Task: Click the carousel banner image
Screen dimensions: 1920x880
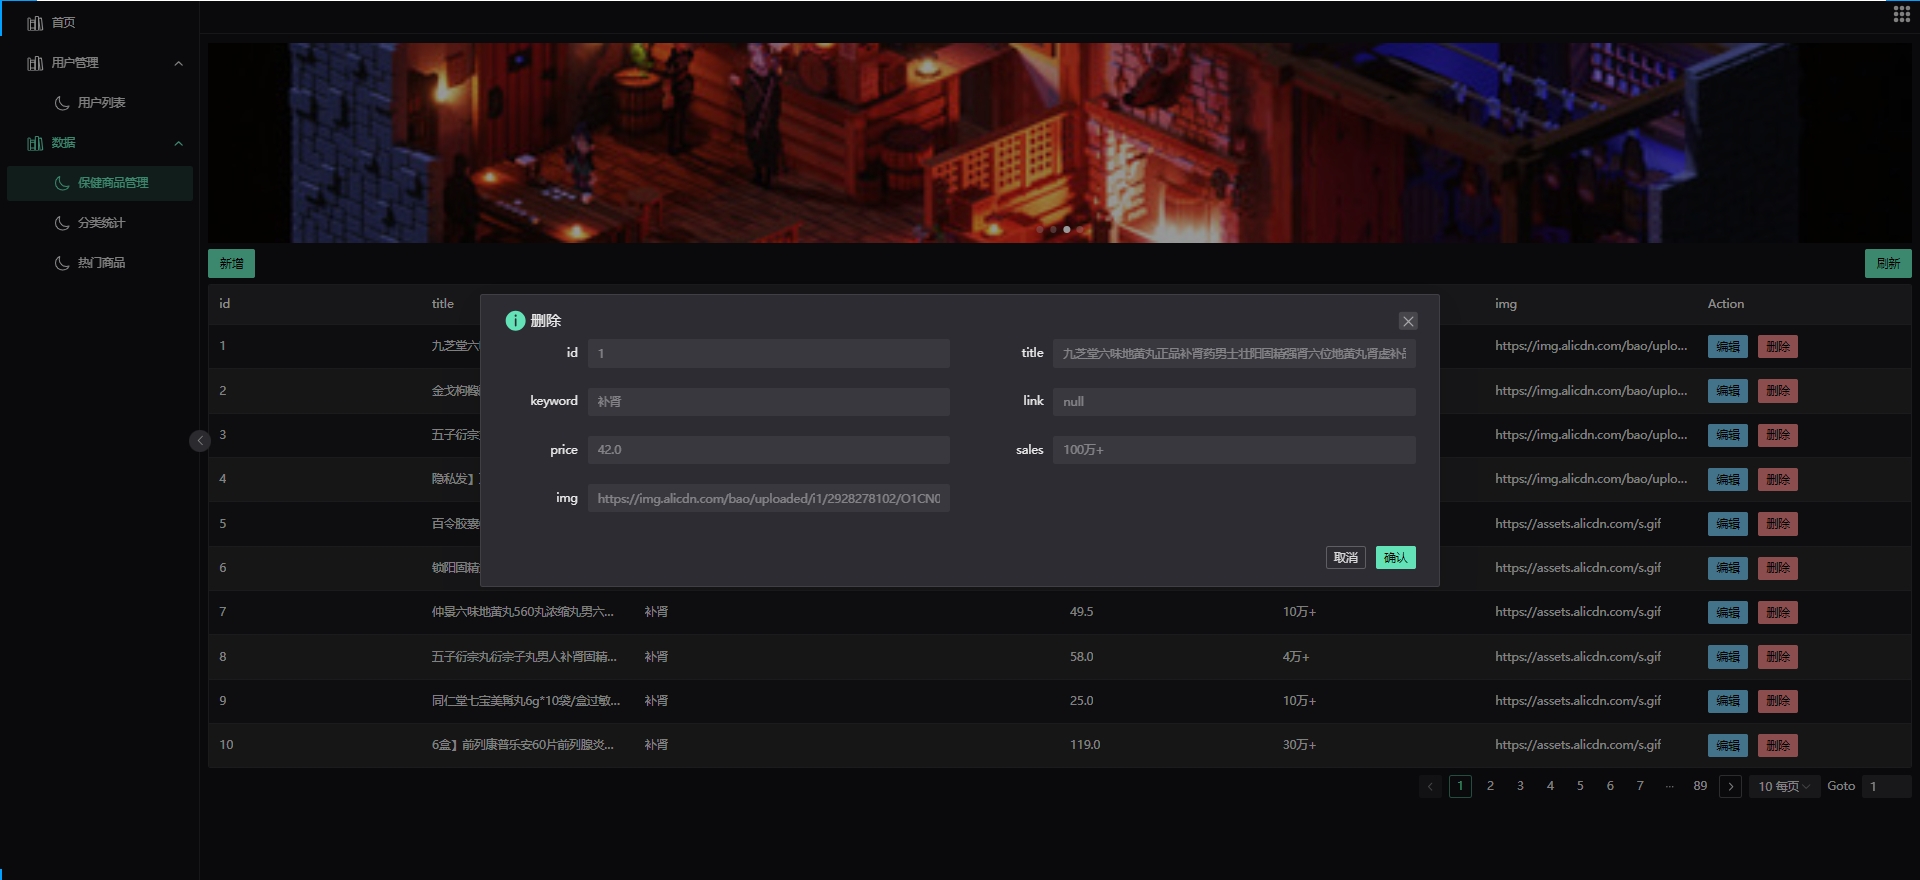Action: click(x=1060, y=142)
